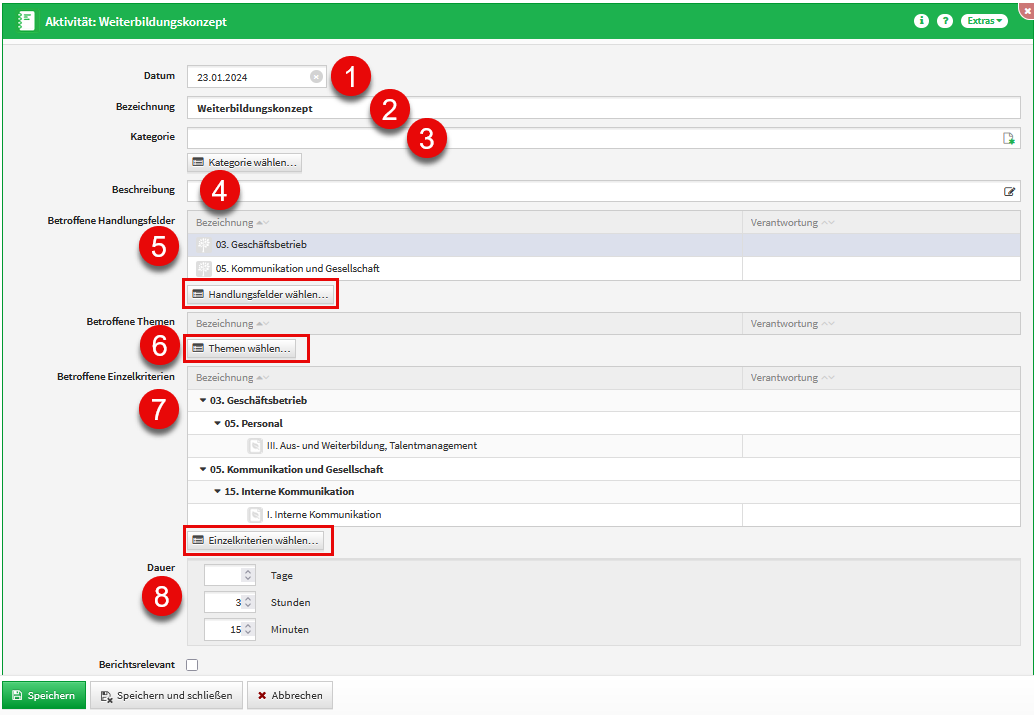1034x715 pixels.
Task: Click the 03. Geschäftsbetrieb row icon
Action: pos(203,245)
